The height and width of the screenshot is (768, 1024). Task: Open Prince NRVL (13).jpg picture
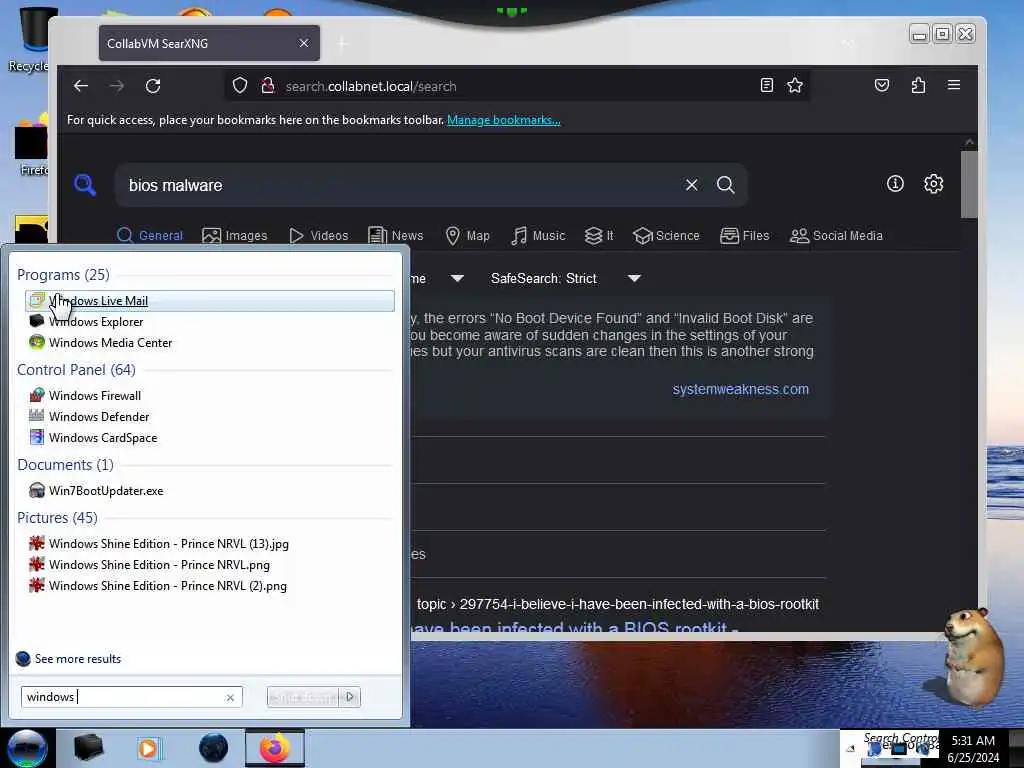click(x=210, y=543)
